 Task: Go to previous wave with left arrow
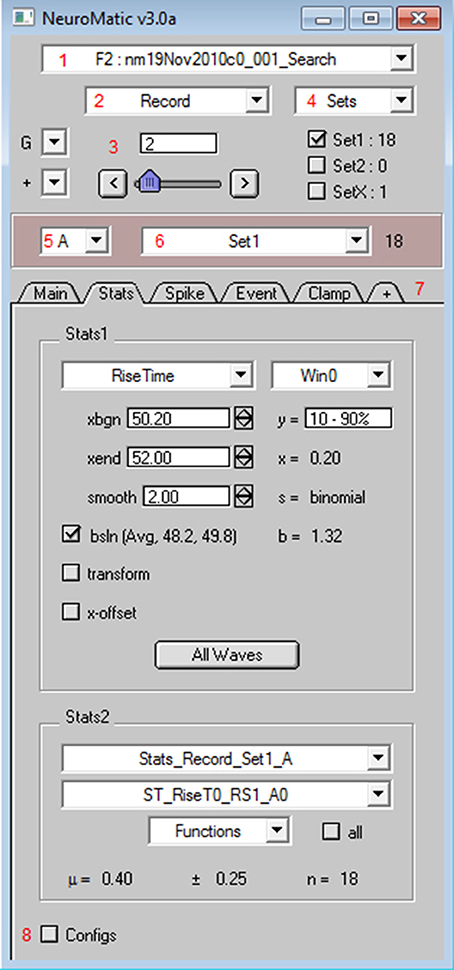point(113,182)
